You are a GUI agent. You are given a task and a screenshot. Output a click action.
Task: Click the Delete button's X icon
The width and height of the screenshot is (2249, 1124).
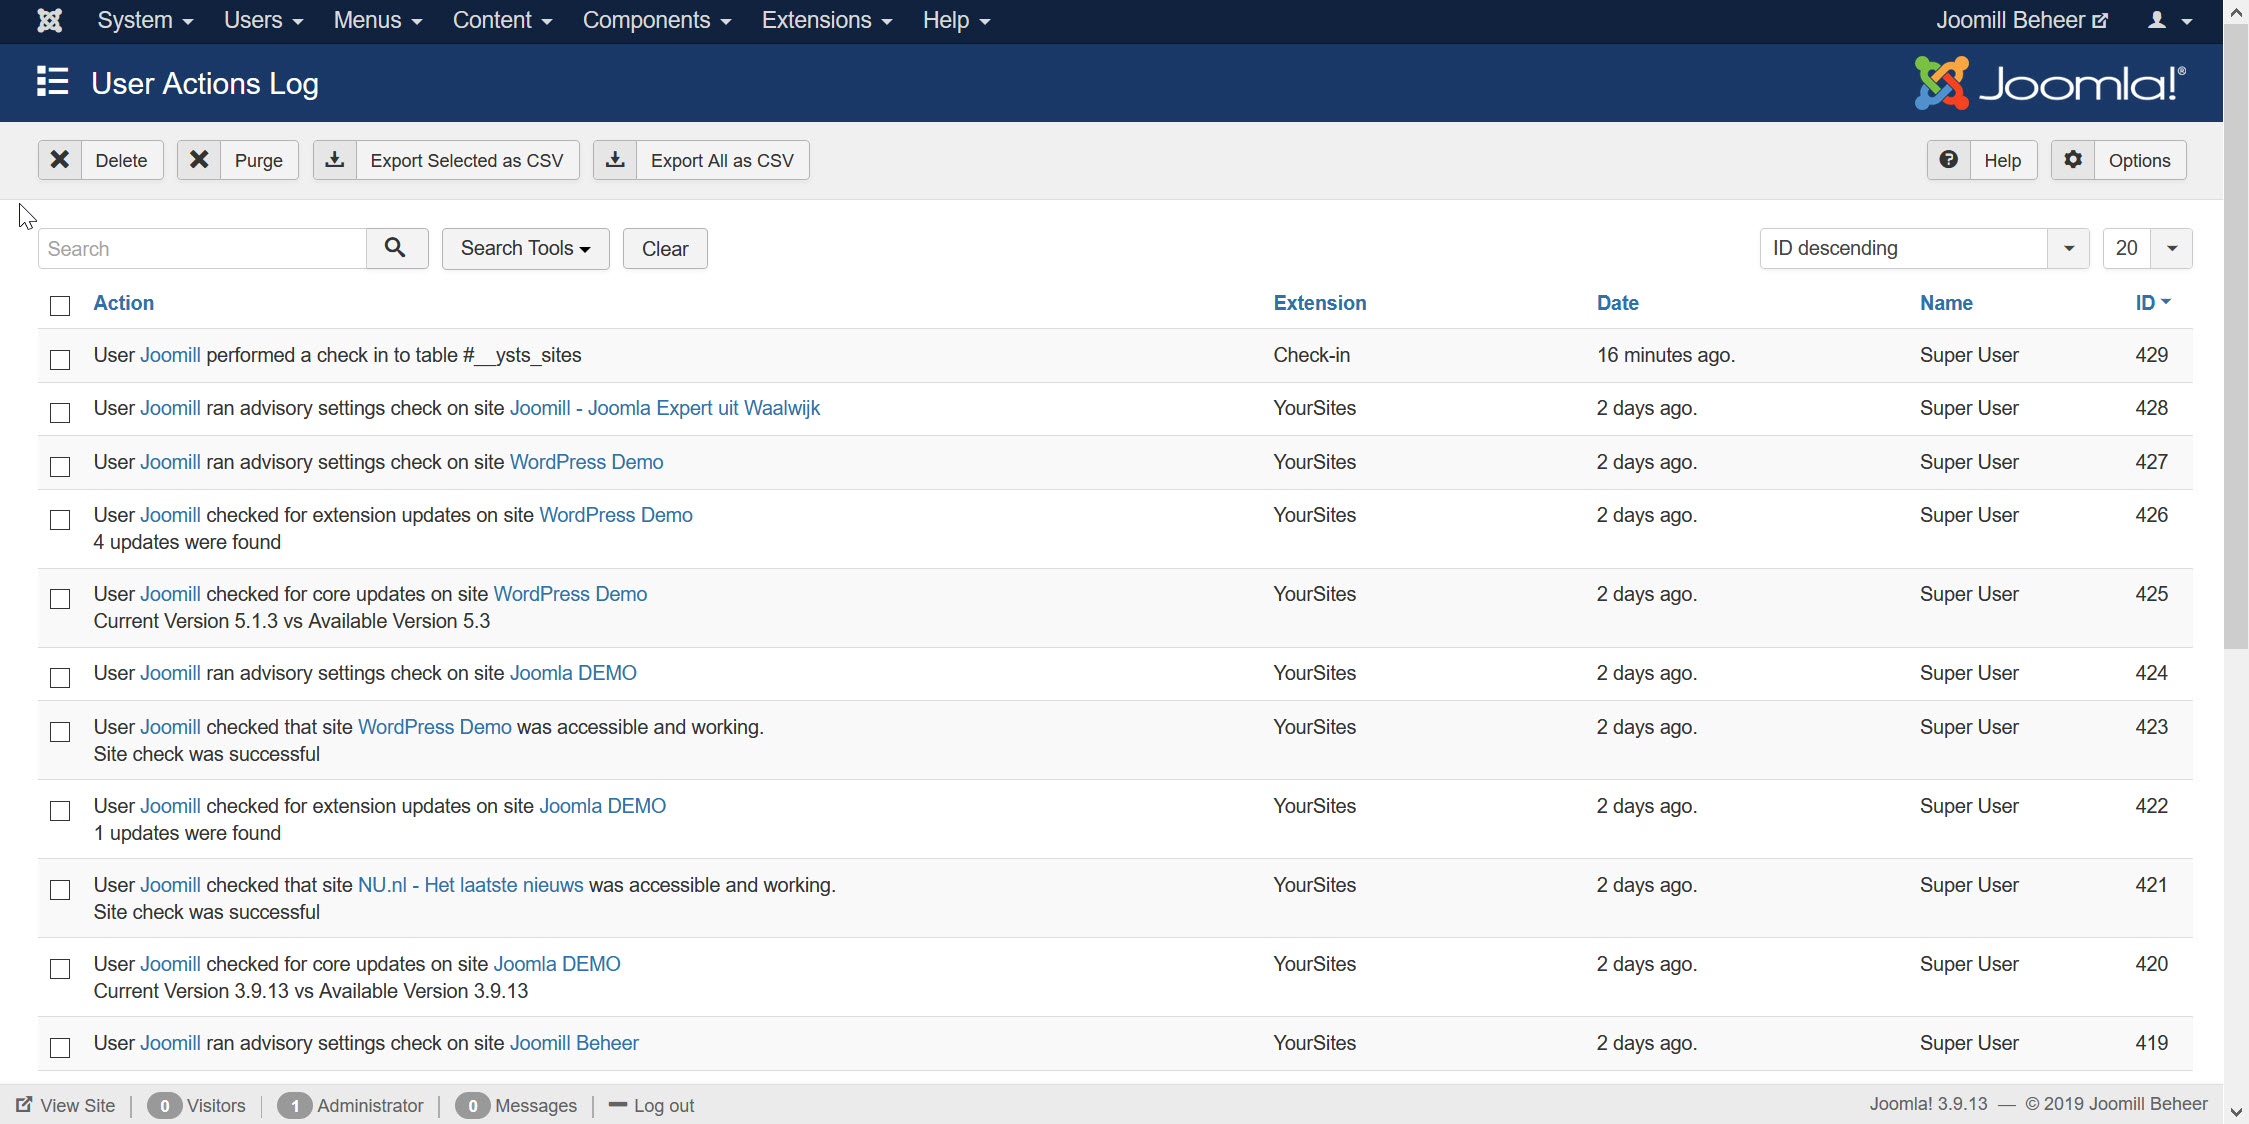point(60,160)
